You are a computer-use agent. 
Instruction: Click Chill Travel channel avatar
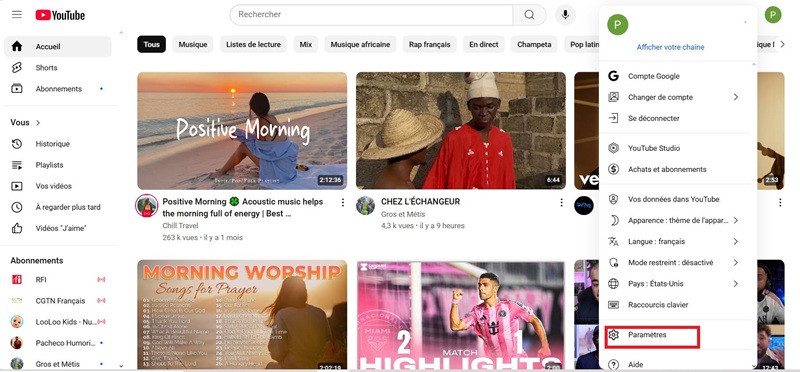tap(146, 206)
